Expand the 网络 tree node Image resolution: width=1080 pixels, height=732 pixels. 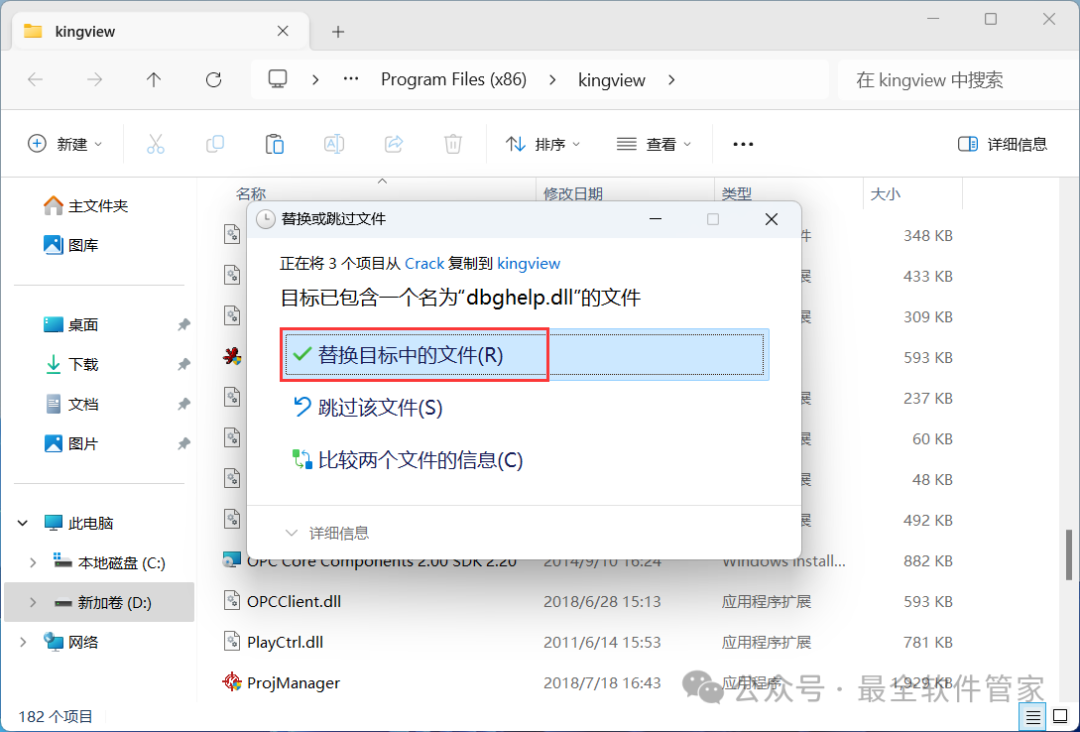coord(23,642)
